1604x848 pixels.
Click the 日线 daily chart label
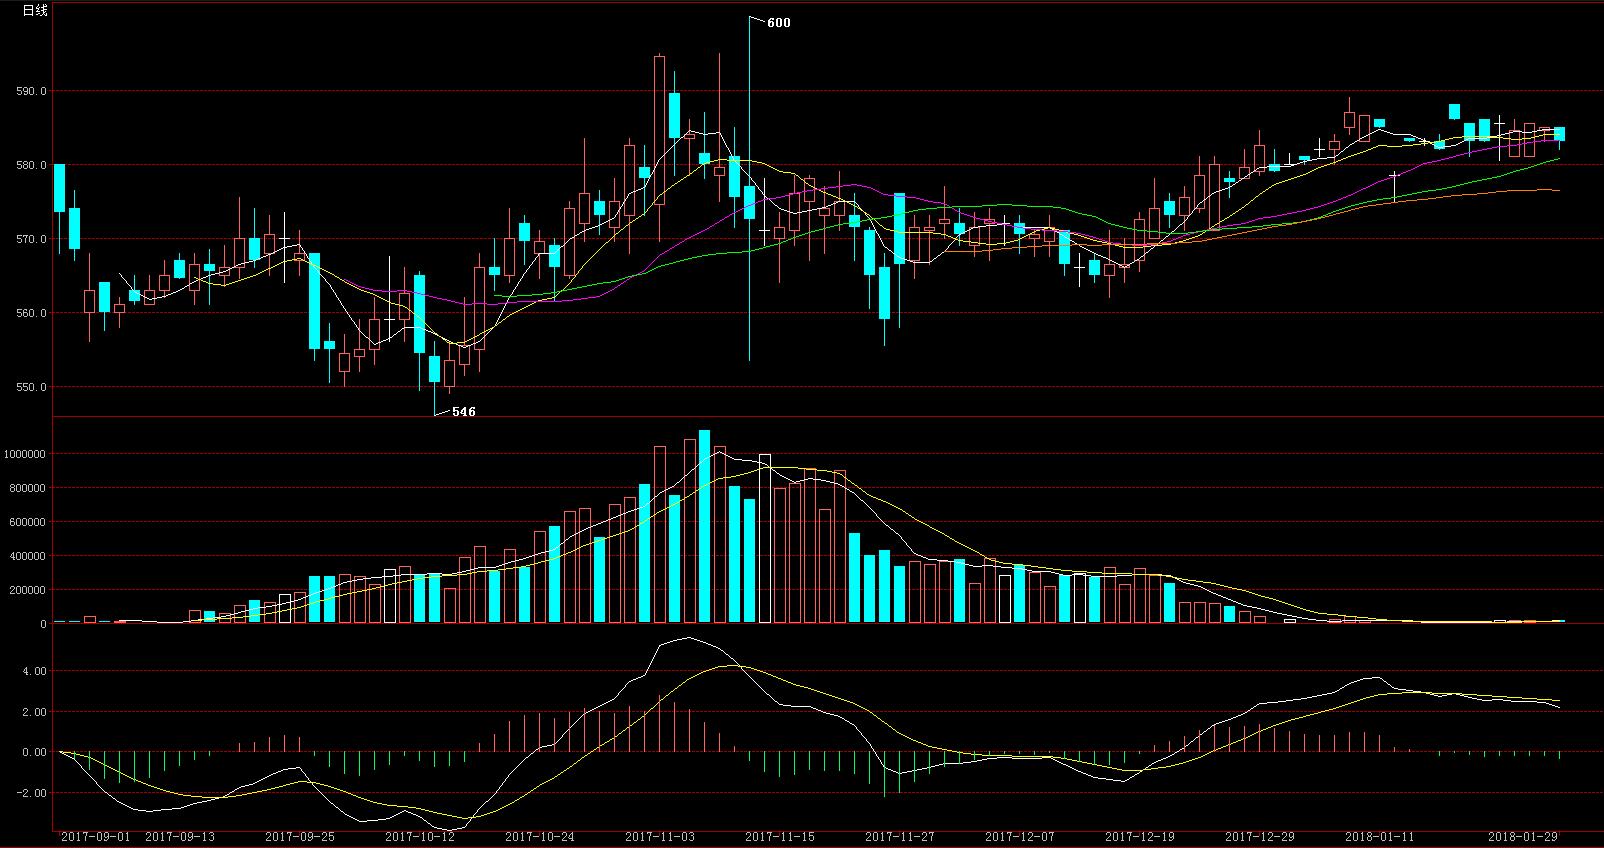tap(35, 10)
